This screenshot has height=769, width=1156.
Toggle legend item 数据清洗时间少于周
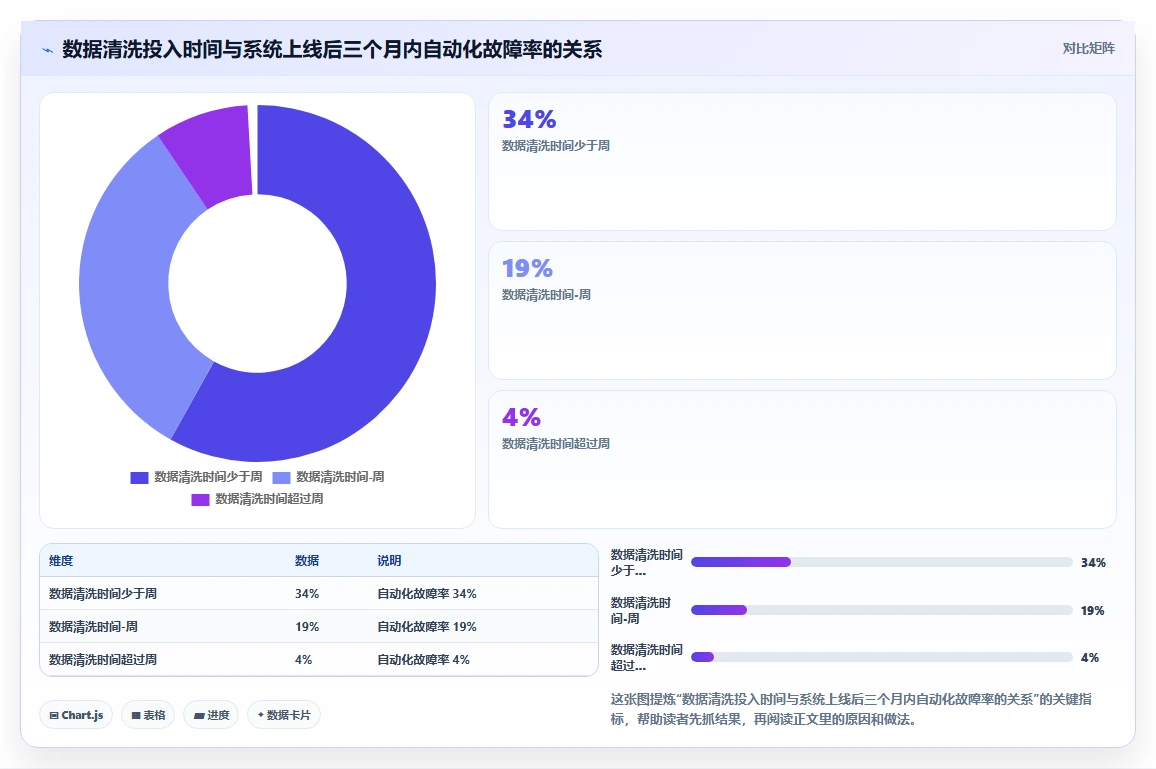tap(196, 477)
